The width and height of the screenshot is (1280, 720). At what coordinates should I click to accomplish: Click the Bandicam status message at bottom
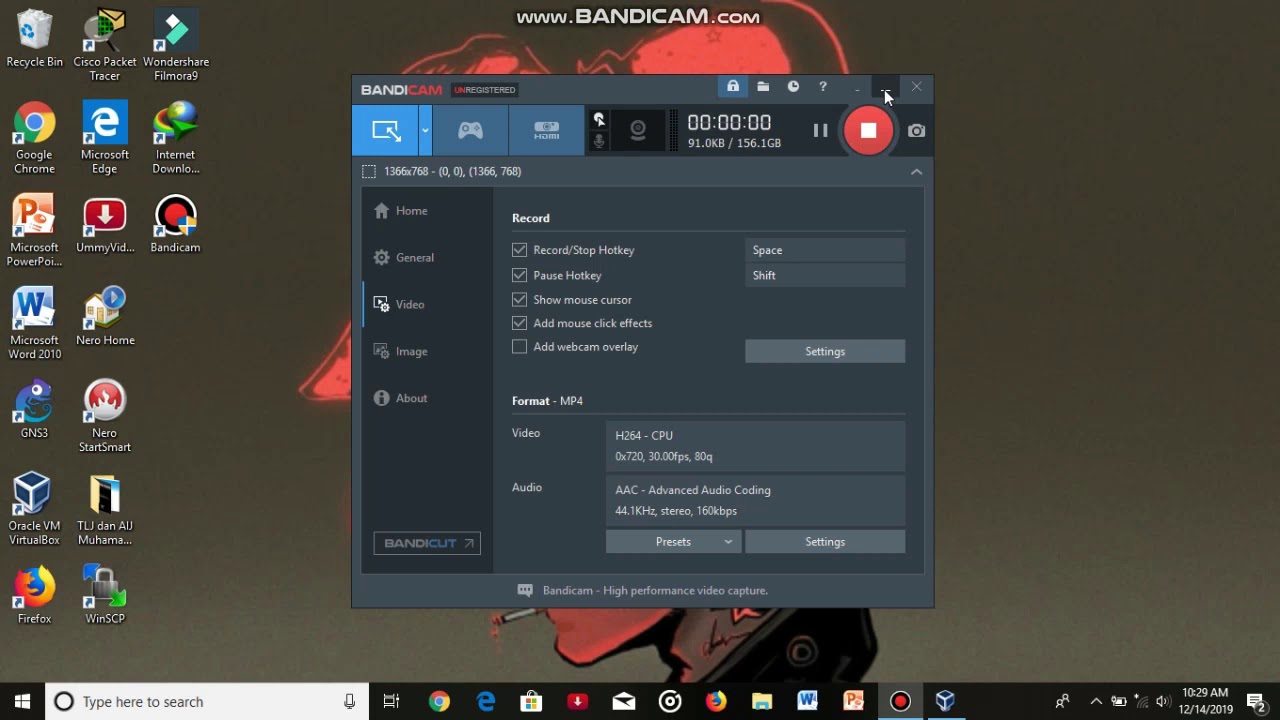[x=643, y=591]
